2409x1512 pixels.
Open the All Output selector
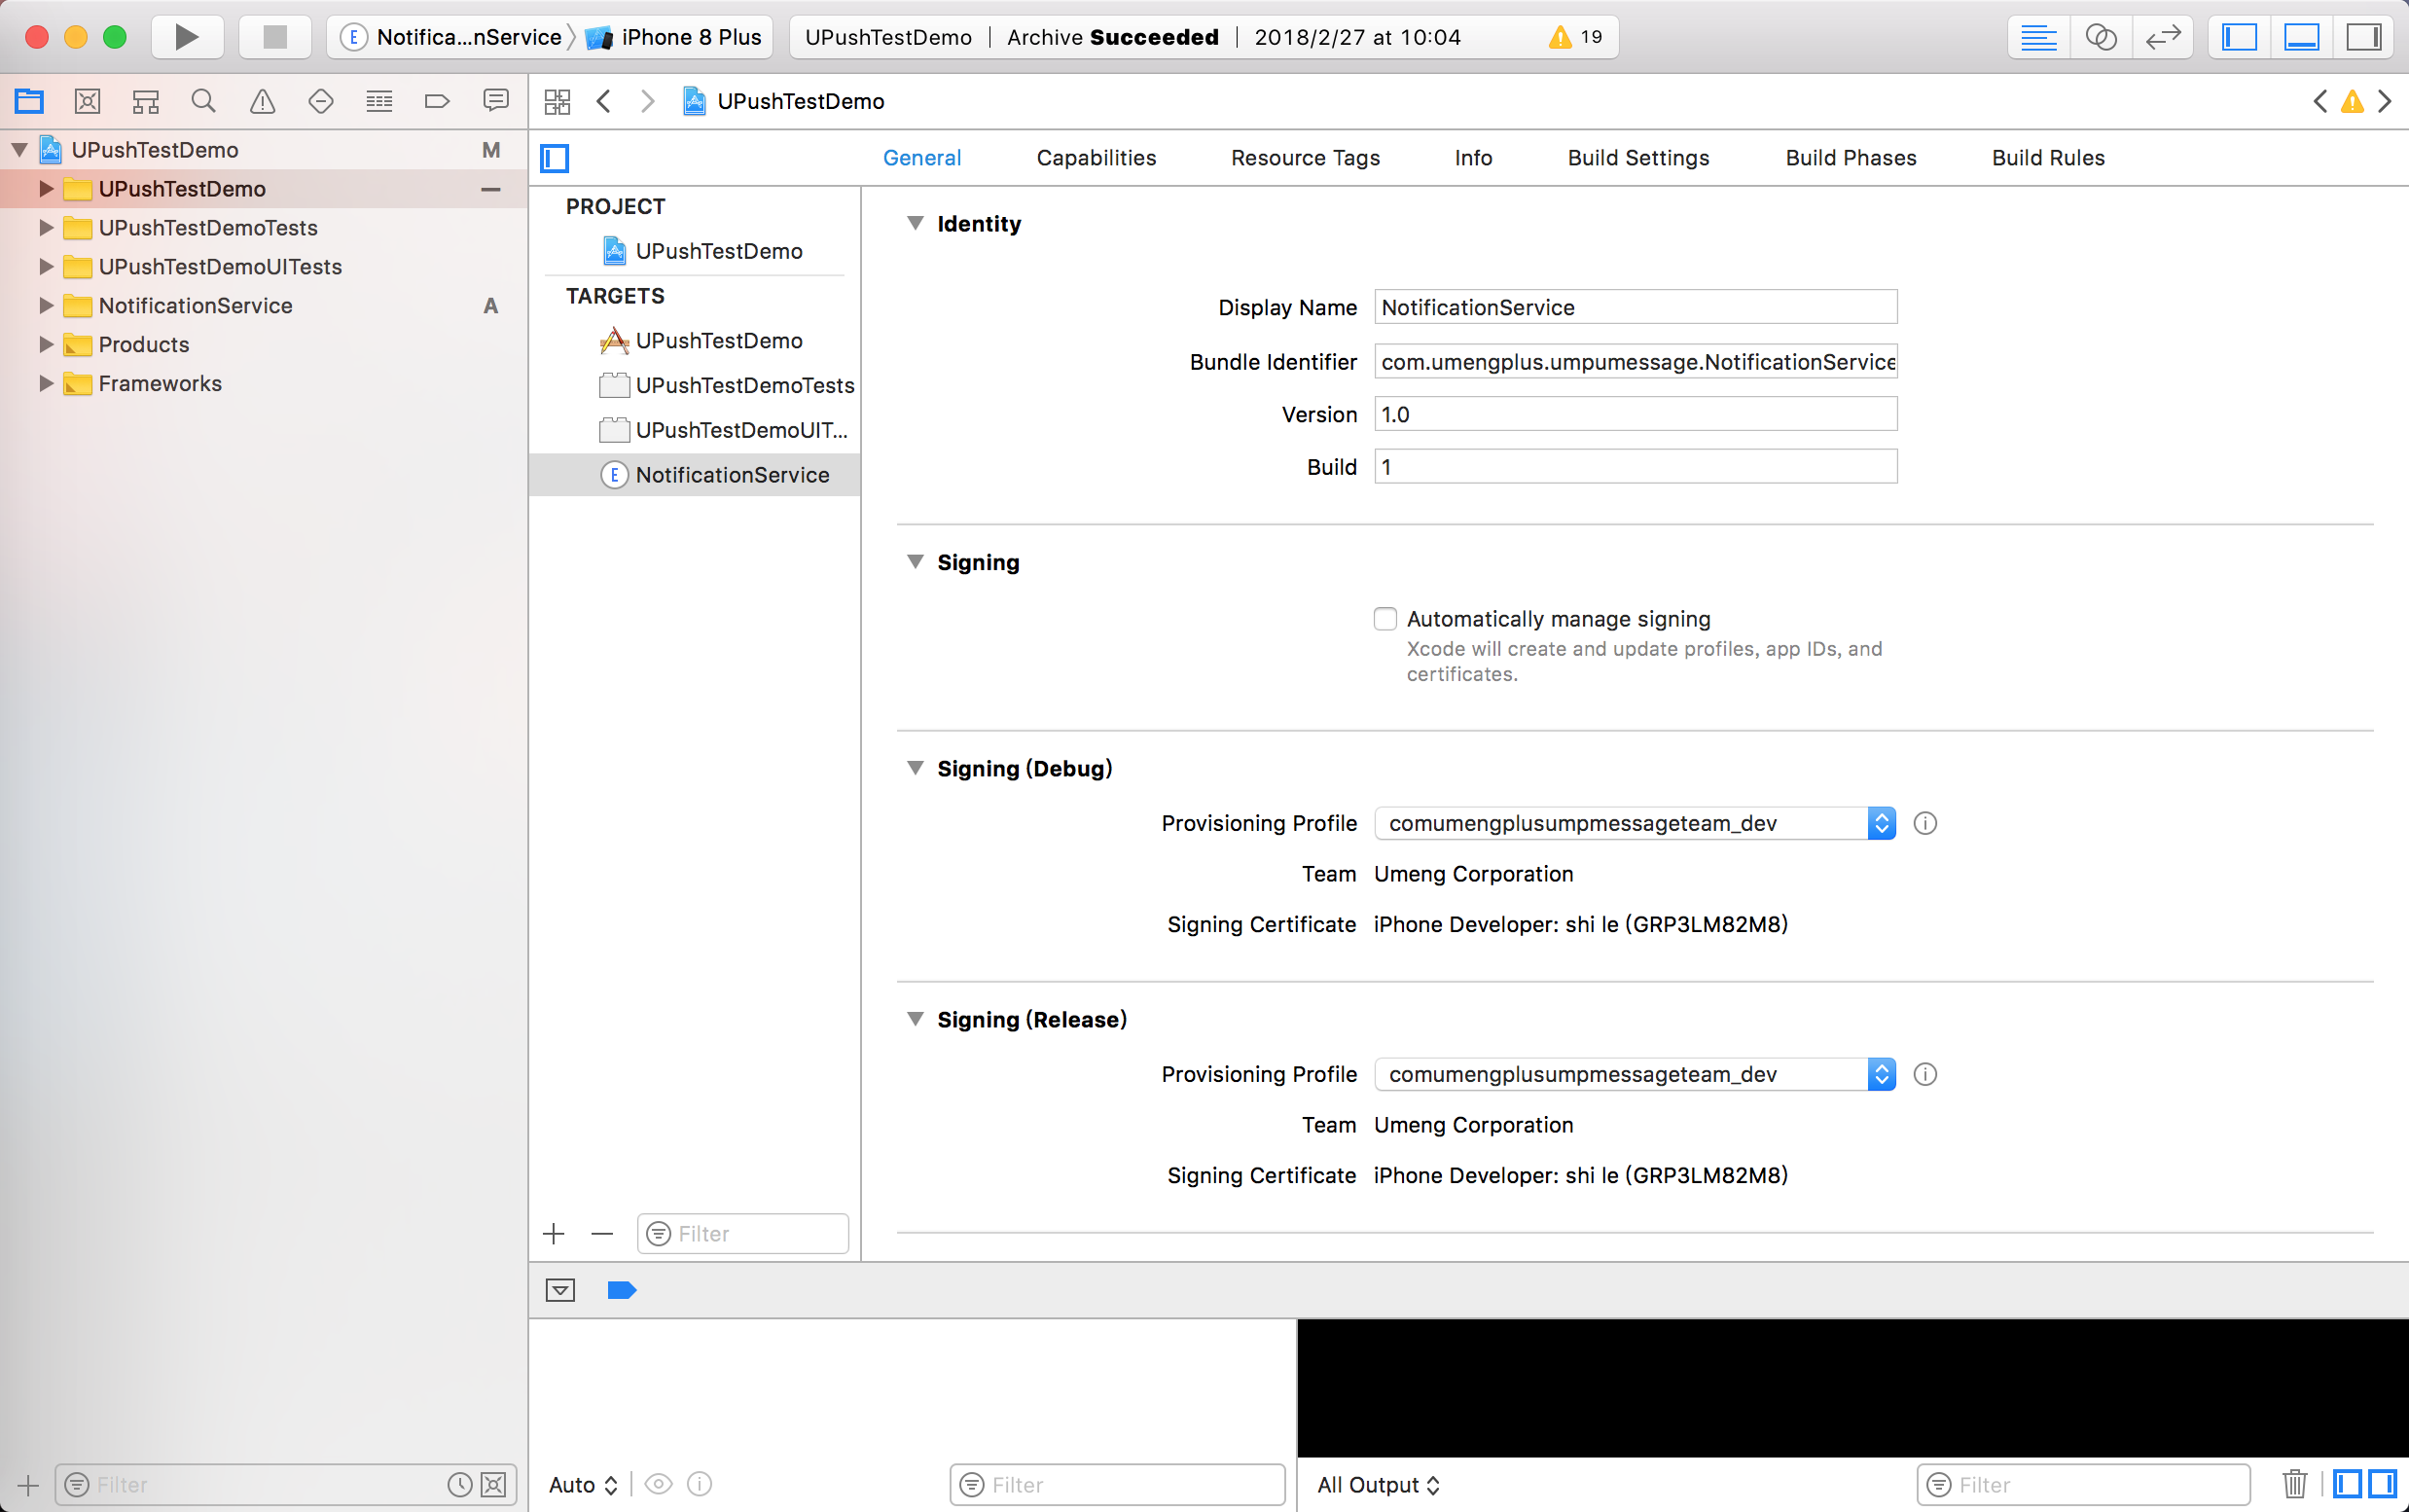[1379, 1485]
